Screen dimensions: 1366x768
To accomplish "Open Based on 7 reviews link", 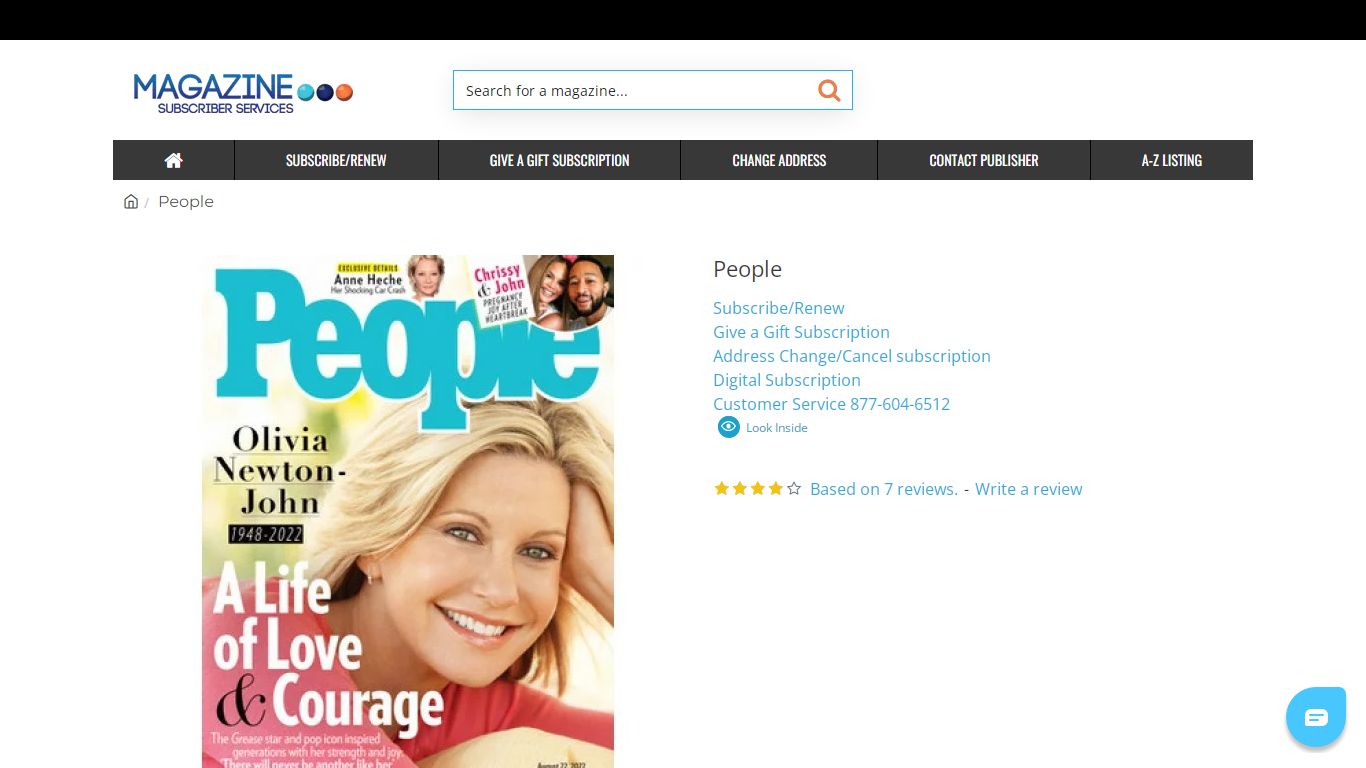I will coord(884,489).
